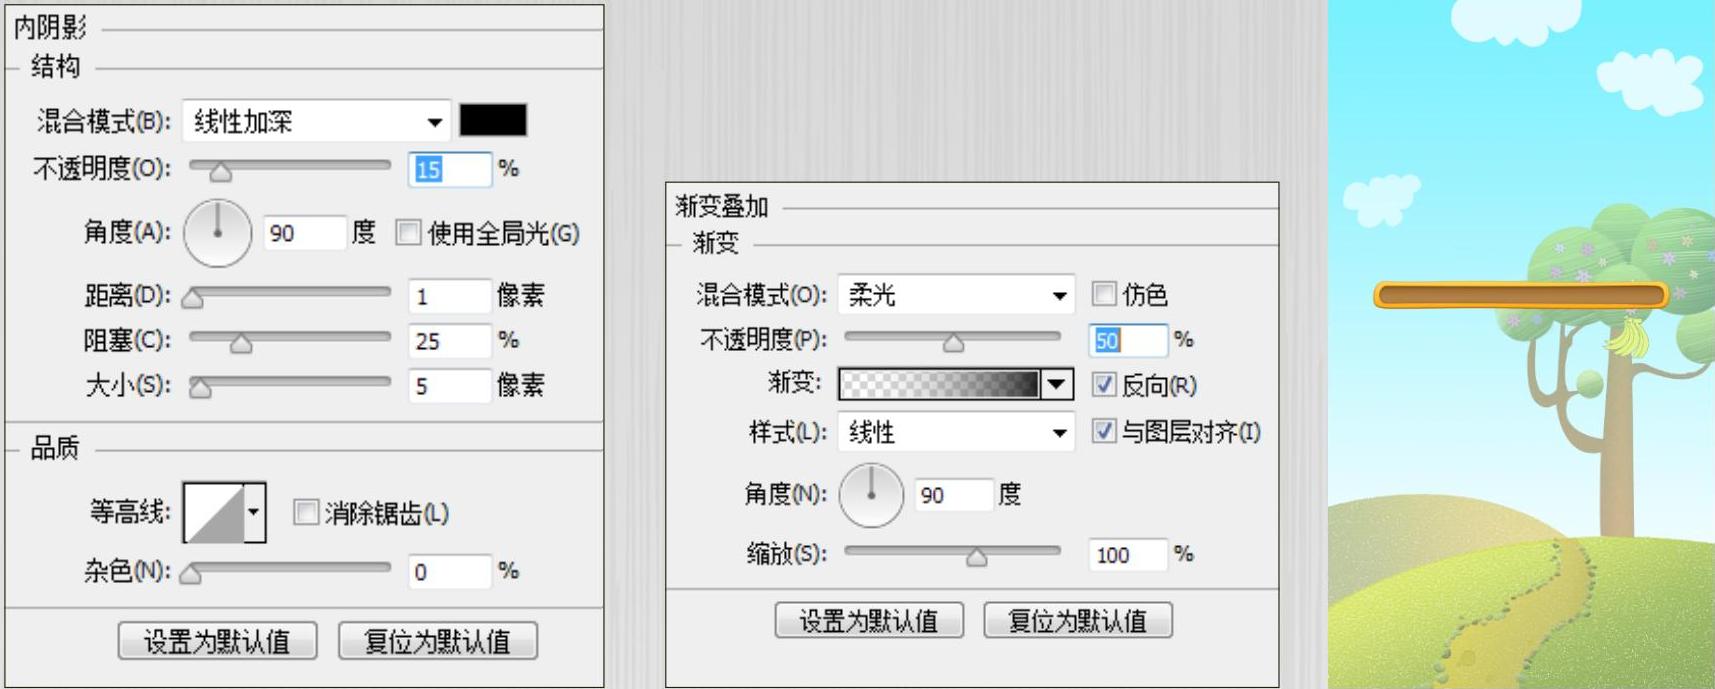The height and width of the screenshot is (689, 1715).
Task: Open the gradient Style dropdown showing 线性
Action: point(956,432)
